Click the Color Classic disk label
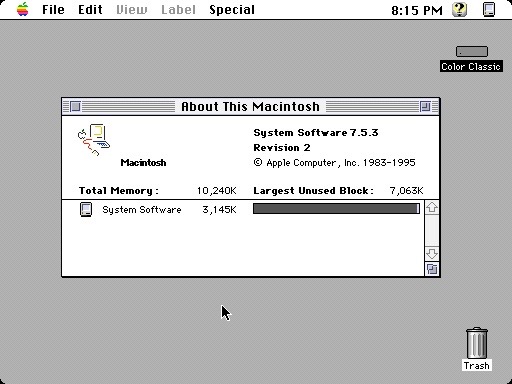 471,67
